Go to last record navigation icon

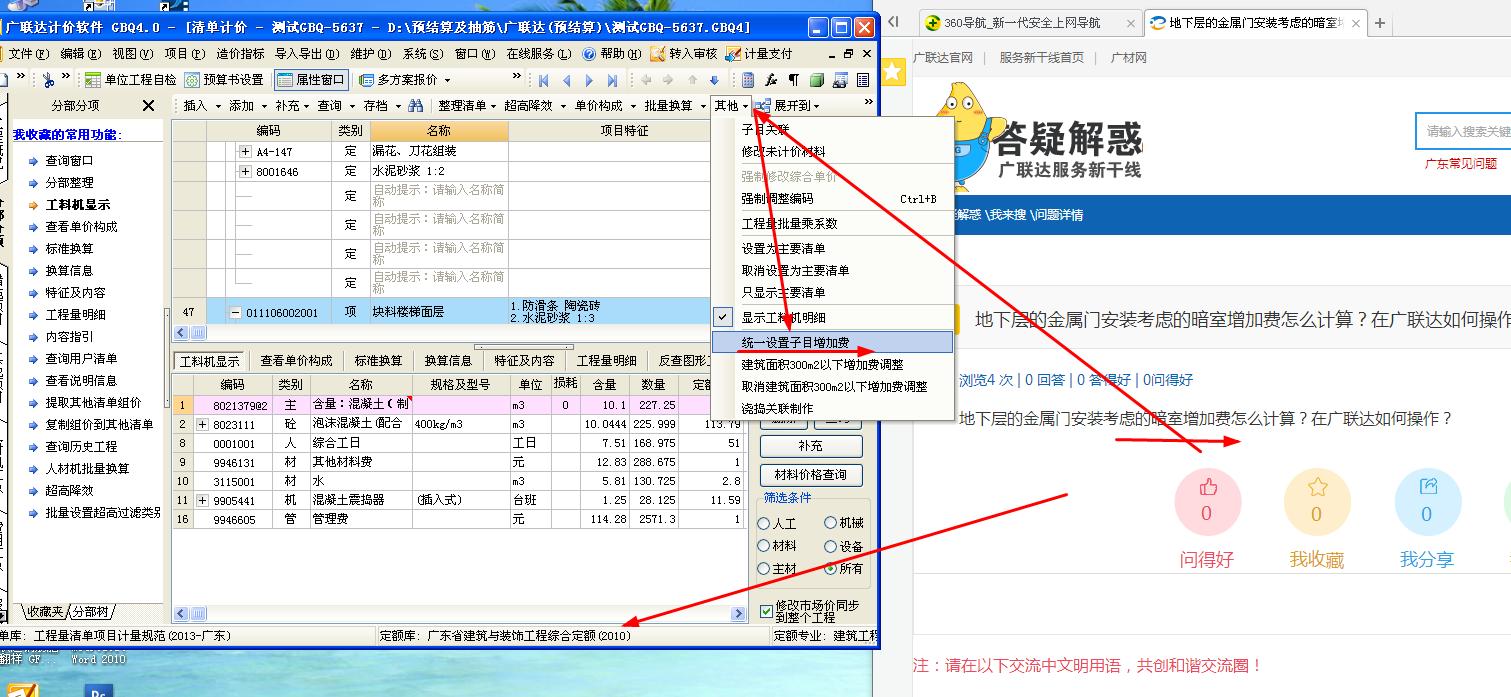click(x=612, y=80)
